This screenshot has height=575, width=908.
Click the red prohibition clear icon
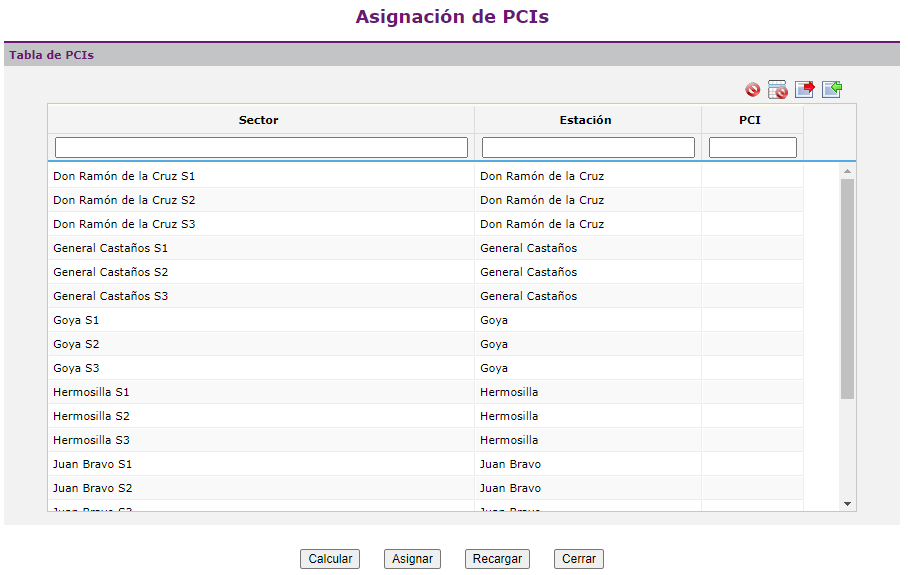coord(752,90)
